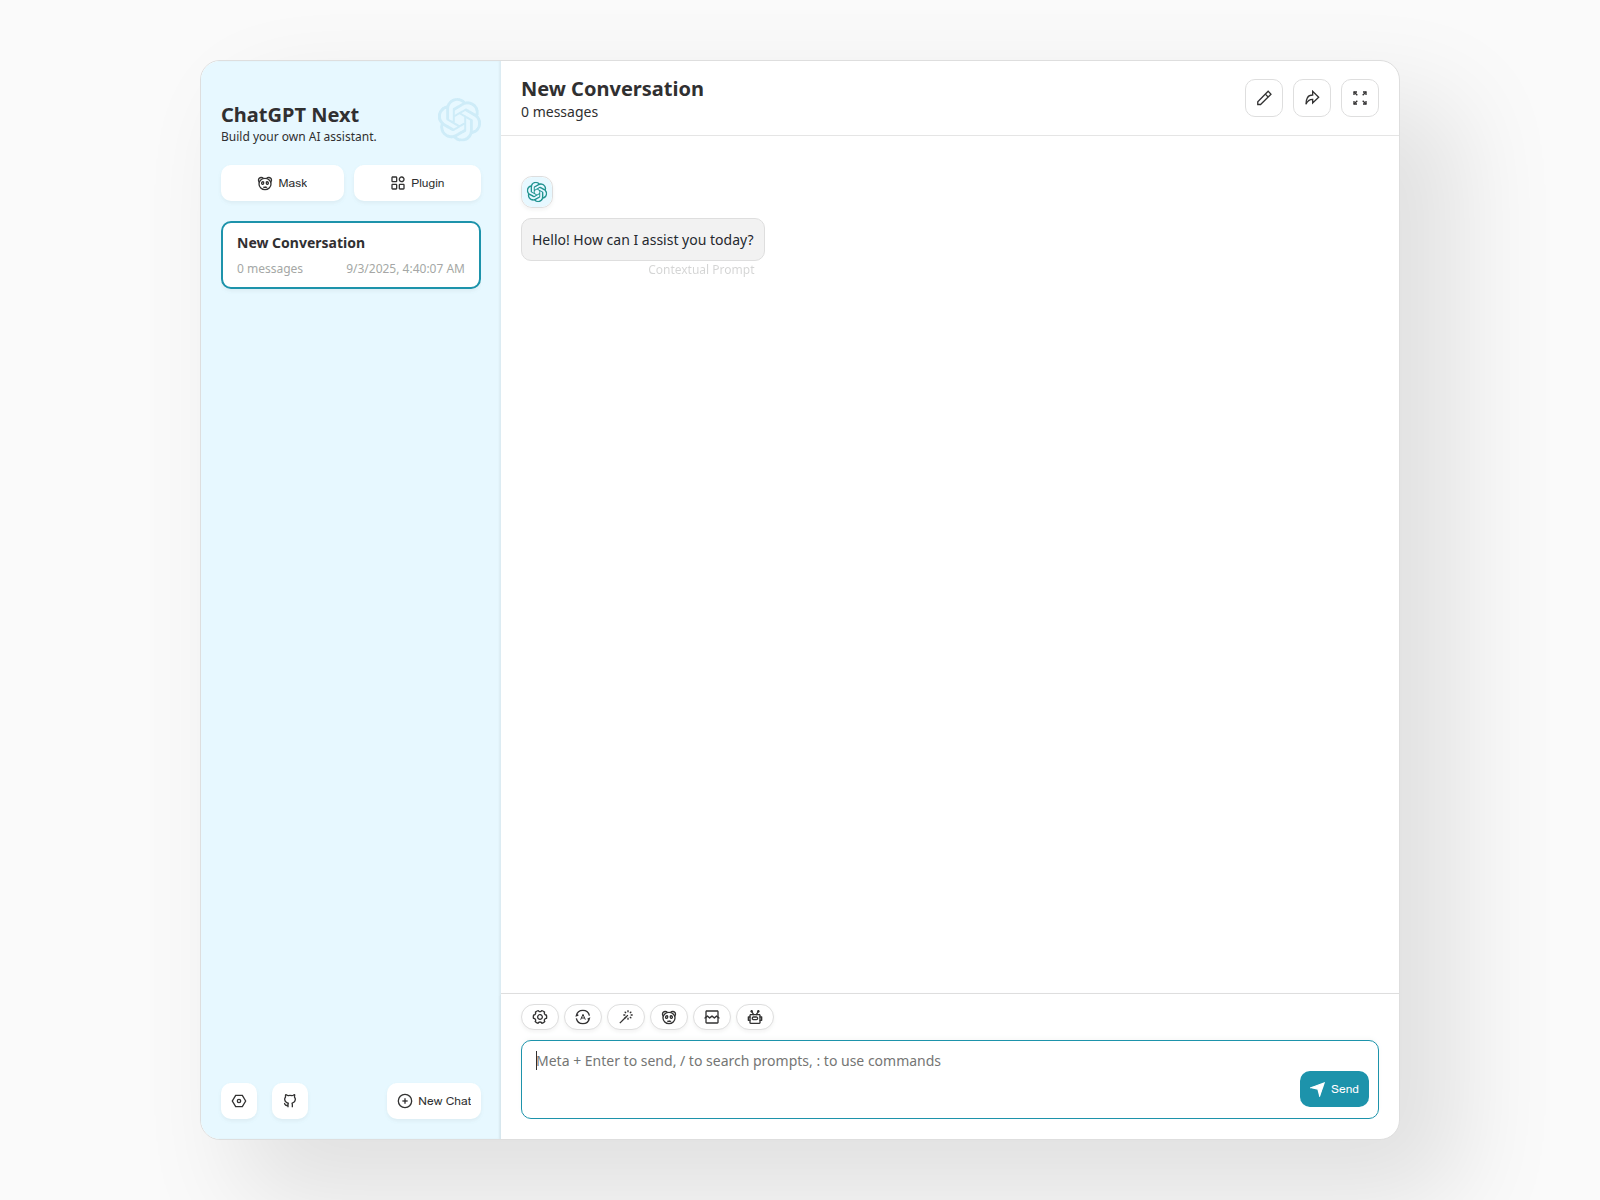Click the 9/3/2025, 4:40:07 AM timestamp
Viewport: 1600px width, 1200px height.
pos(405,269)
